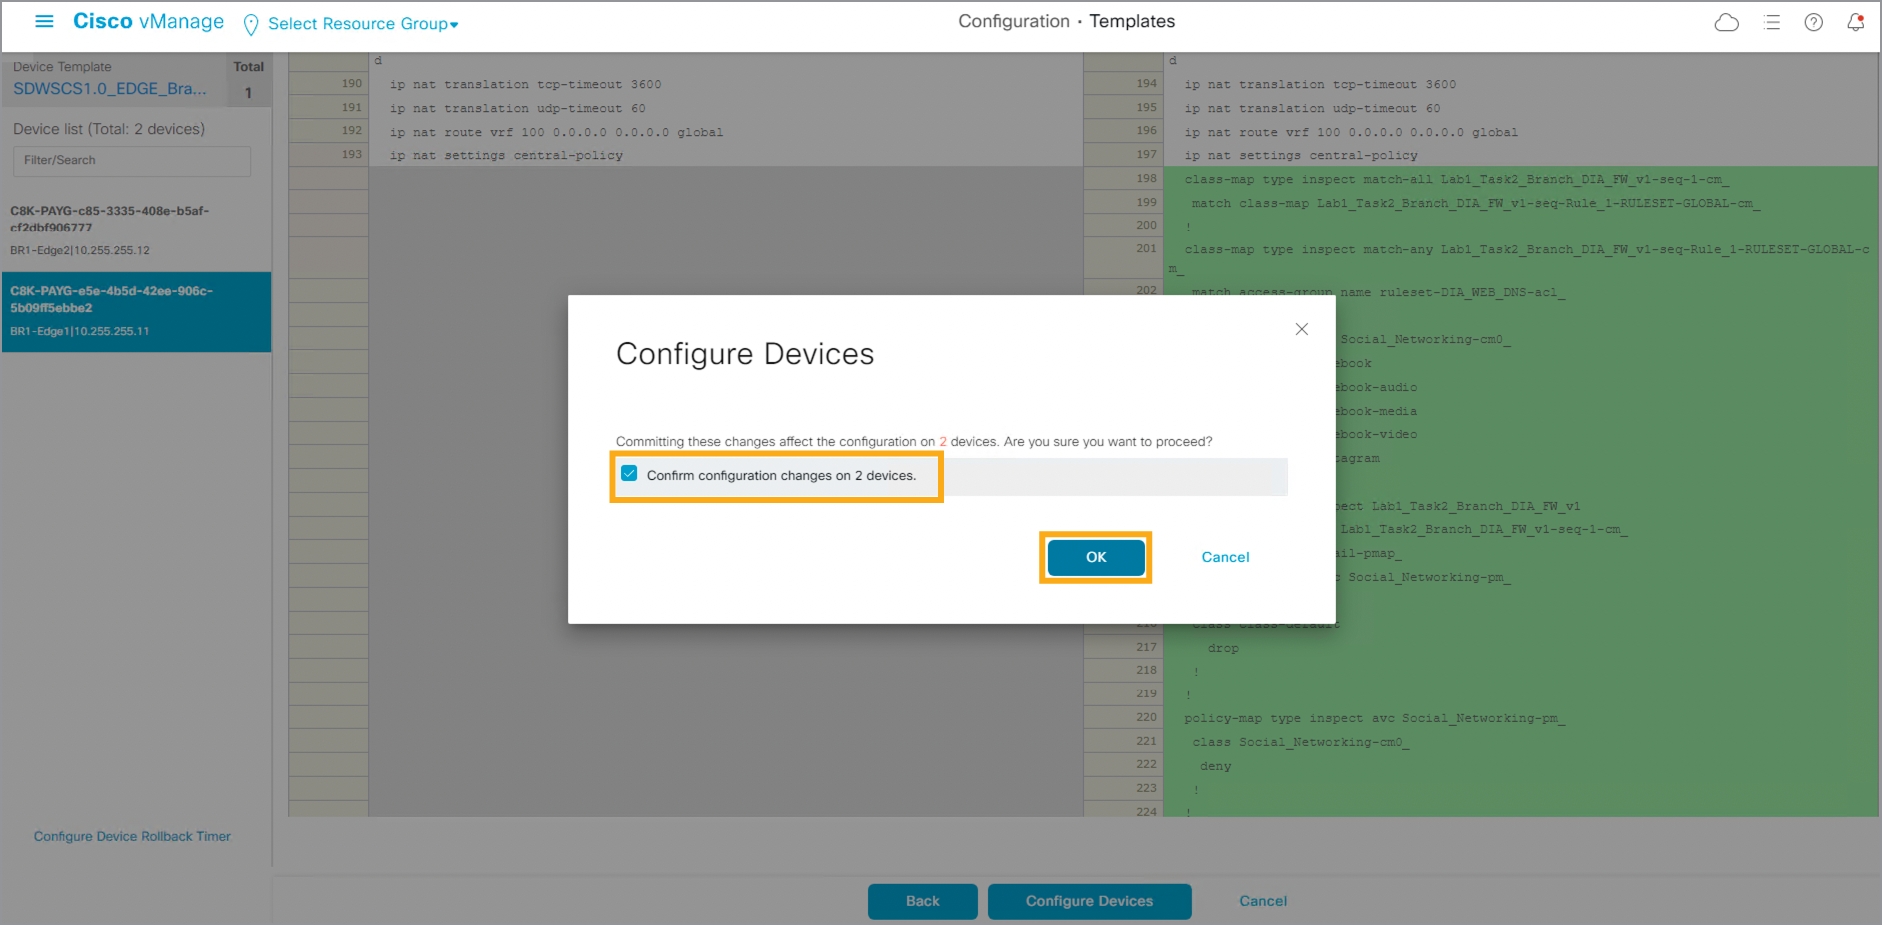Screen dimensions: 1882x925
Task: Click the Cisco vManage logo
Action: click(x=148, y=21)
